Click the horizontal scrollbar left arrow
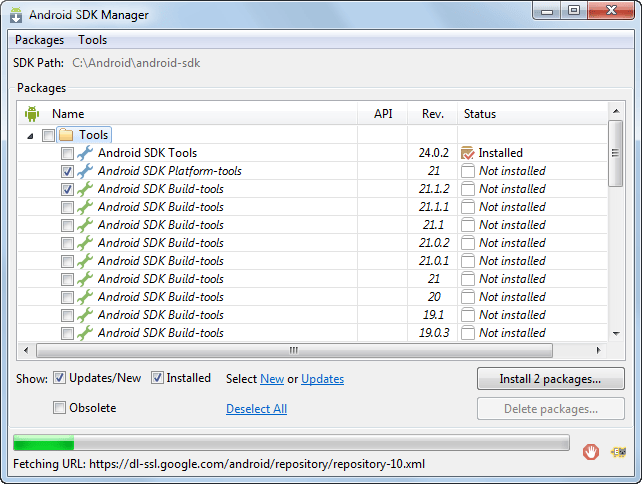The height and width of the screenshot is (484, 642). coord(26,351)
